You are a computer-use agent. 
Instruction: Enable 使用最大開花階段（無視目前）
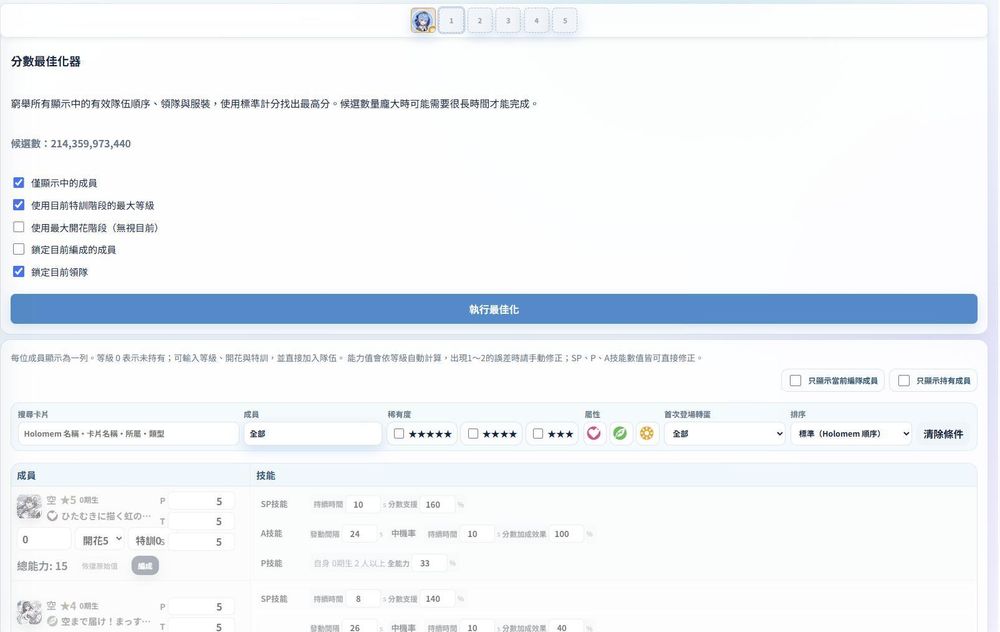click(x=19, y=227)
